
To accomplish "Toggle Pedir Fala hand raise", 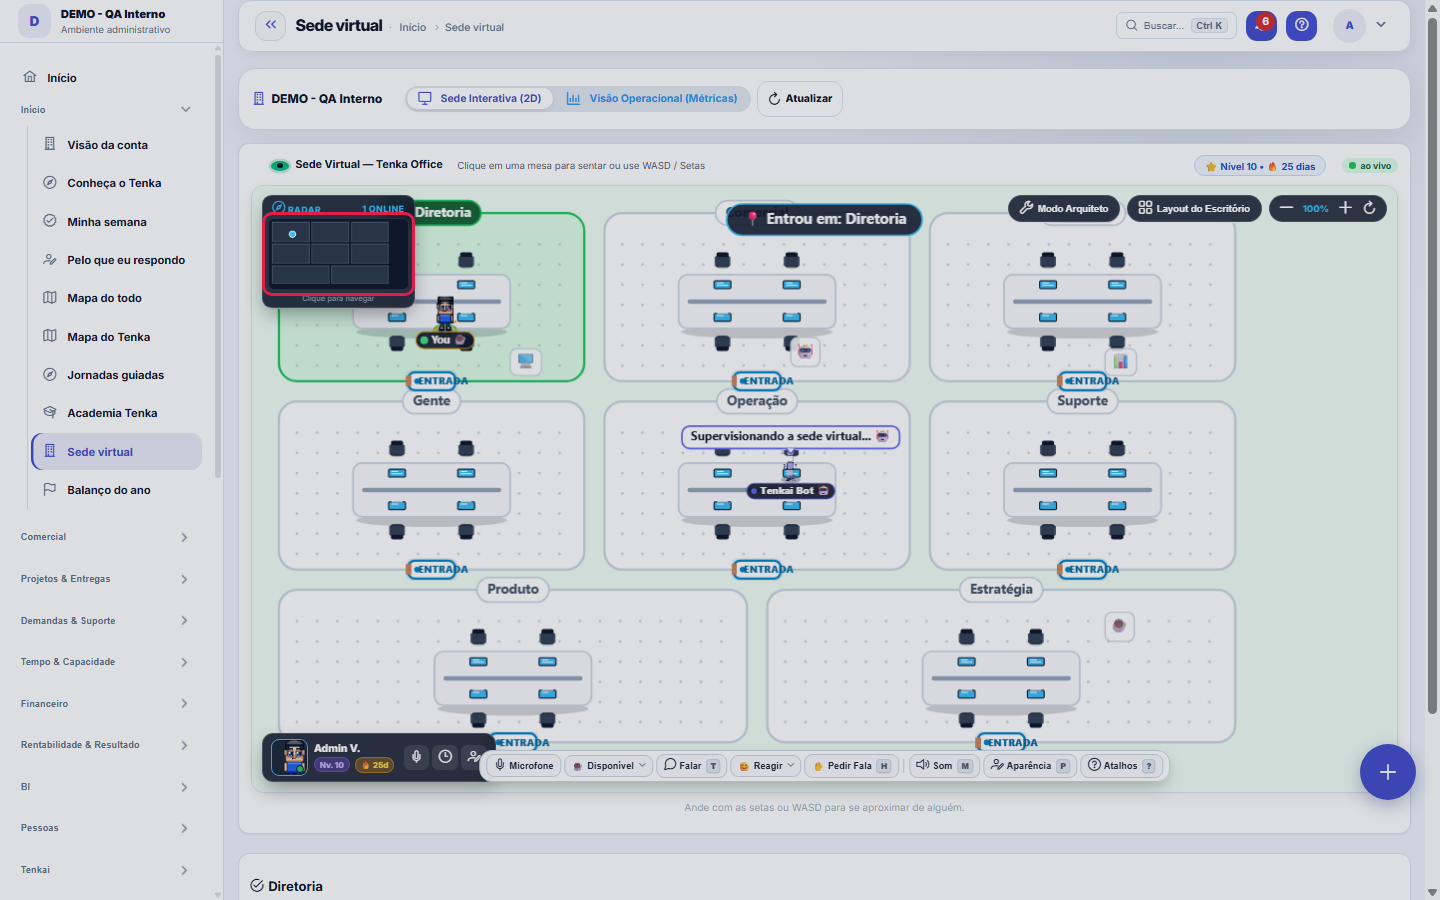I will (851, 766).
